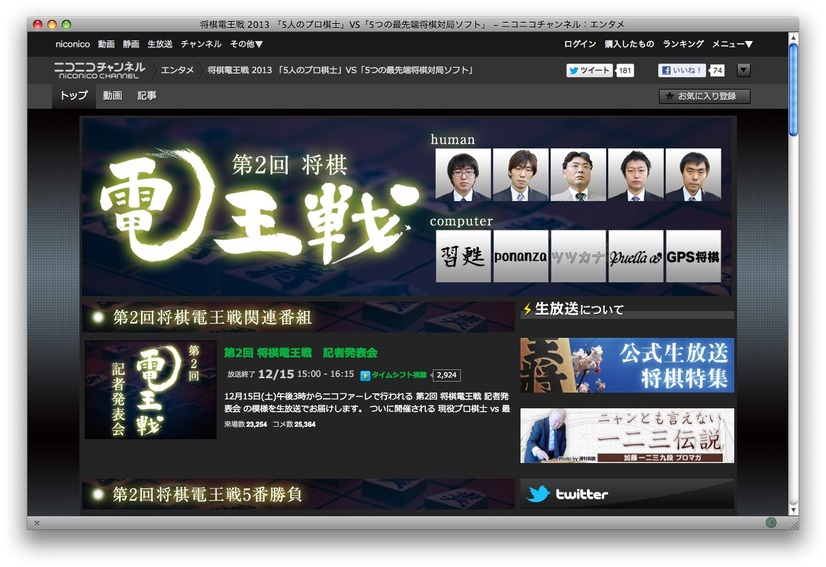Open the トップ tab
Image resolution: width=826 pixels, height=567 pixels.
[x=74, y=96]
